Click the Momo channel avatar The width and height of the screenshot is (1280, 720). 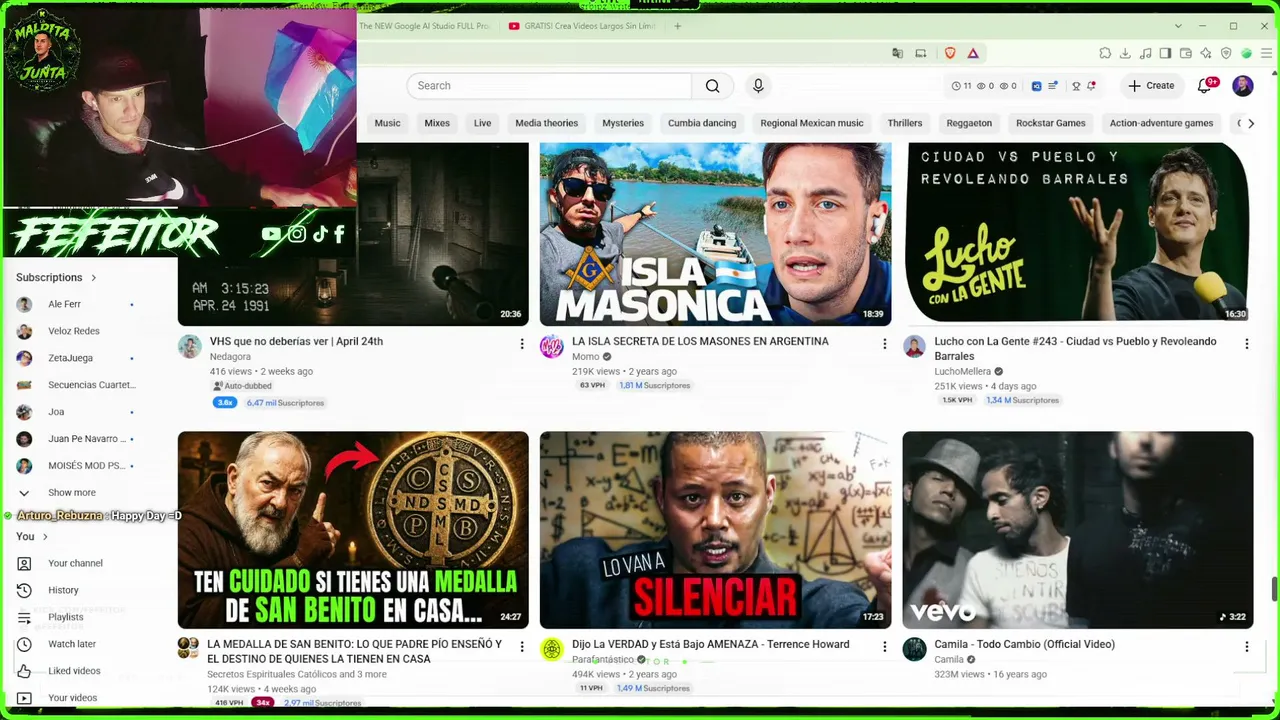552,347
